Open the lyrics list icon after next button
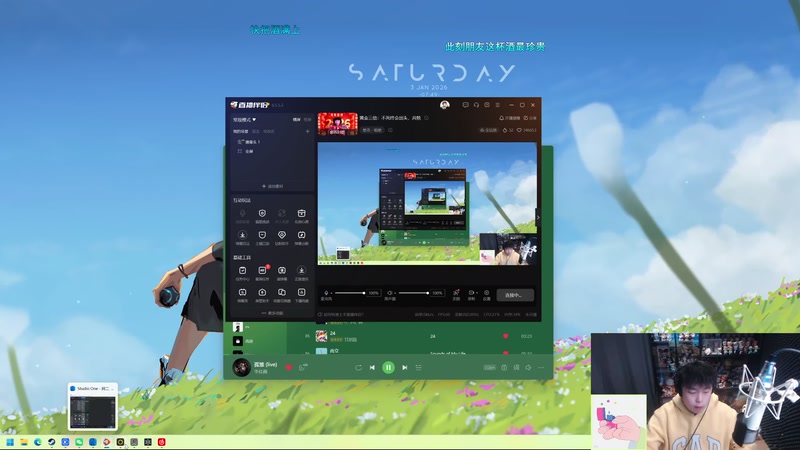 point(419,367)
